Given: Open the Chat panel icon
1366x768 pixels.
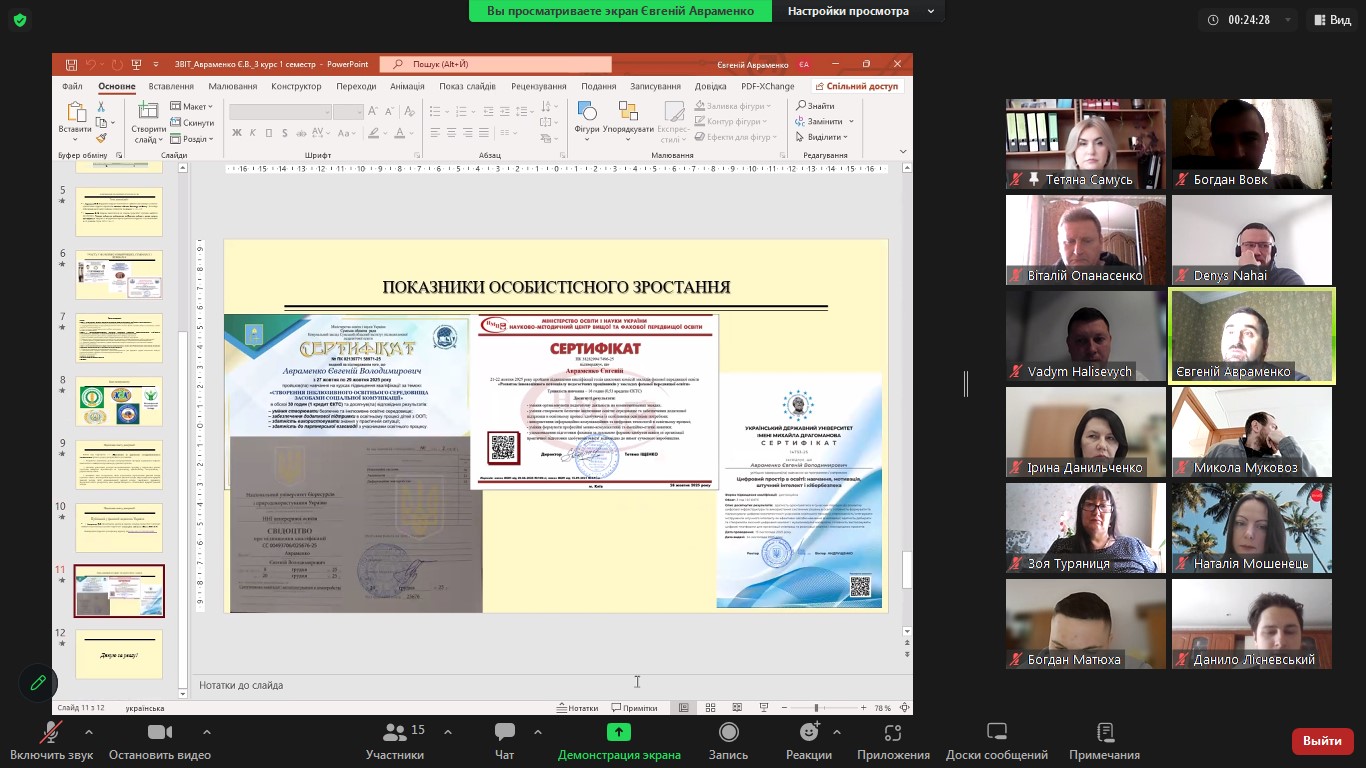Looking at the screenshot, I should [x=505, y=733].
